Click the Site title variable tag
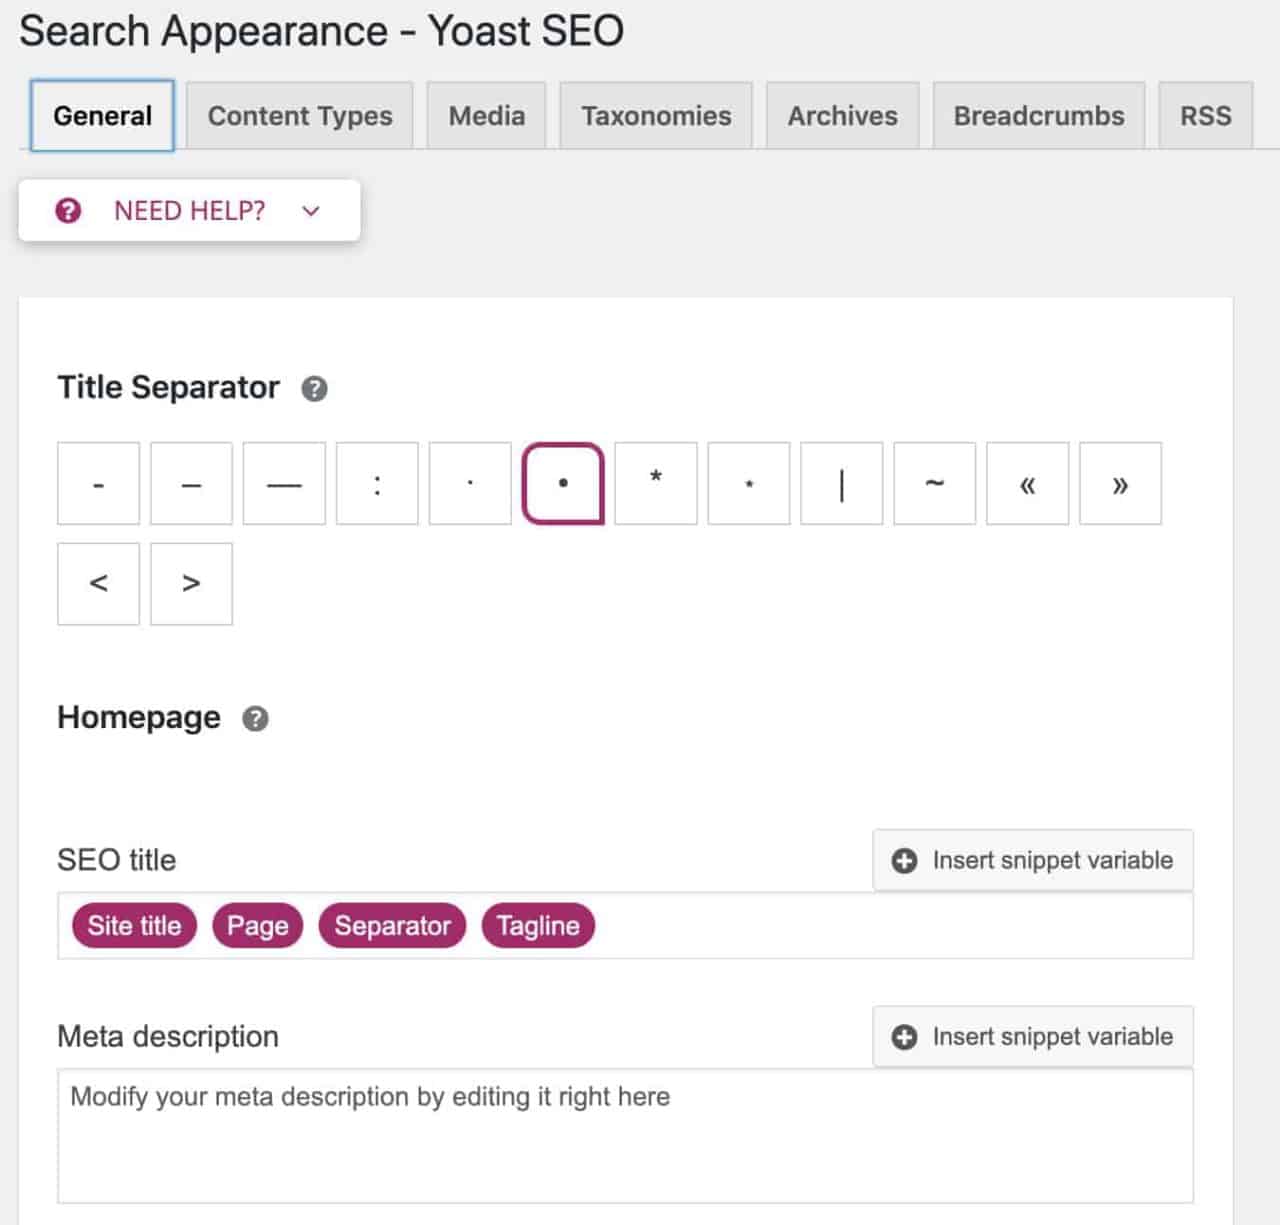The width and height of the screenshot is (1280, 1225). tap(134, 926)
